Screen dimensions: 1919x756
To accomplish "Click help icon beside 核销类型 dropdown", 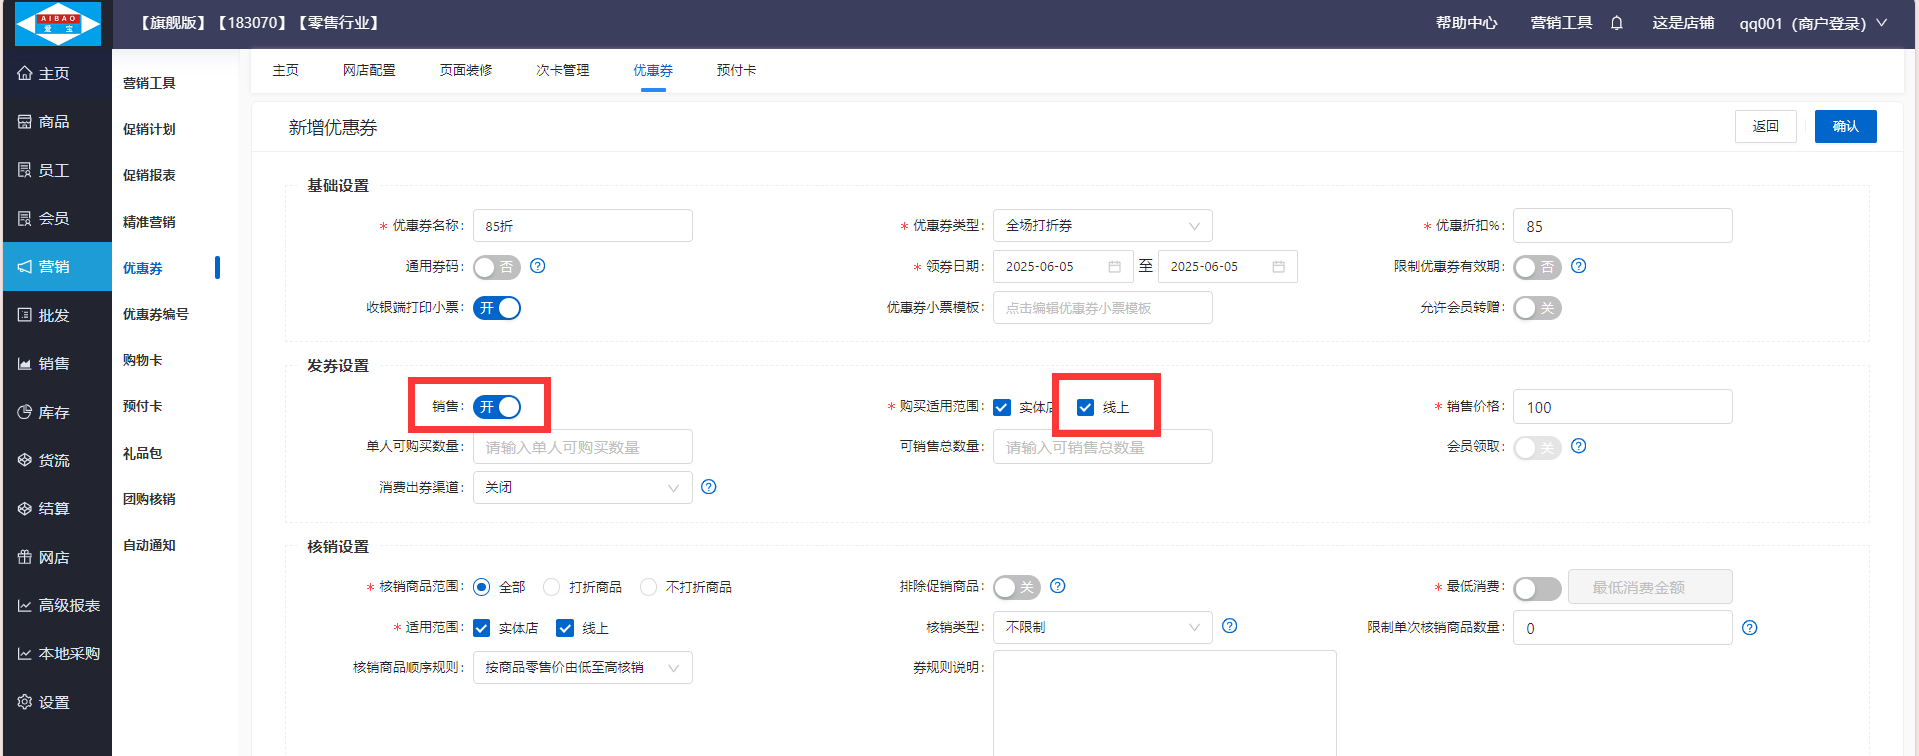I will (x=1230, y=626).
